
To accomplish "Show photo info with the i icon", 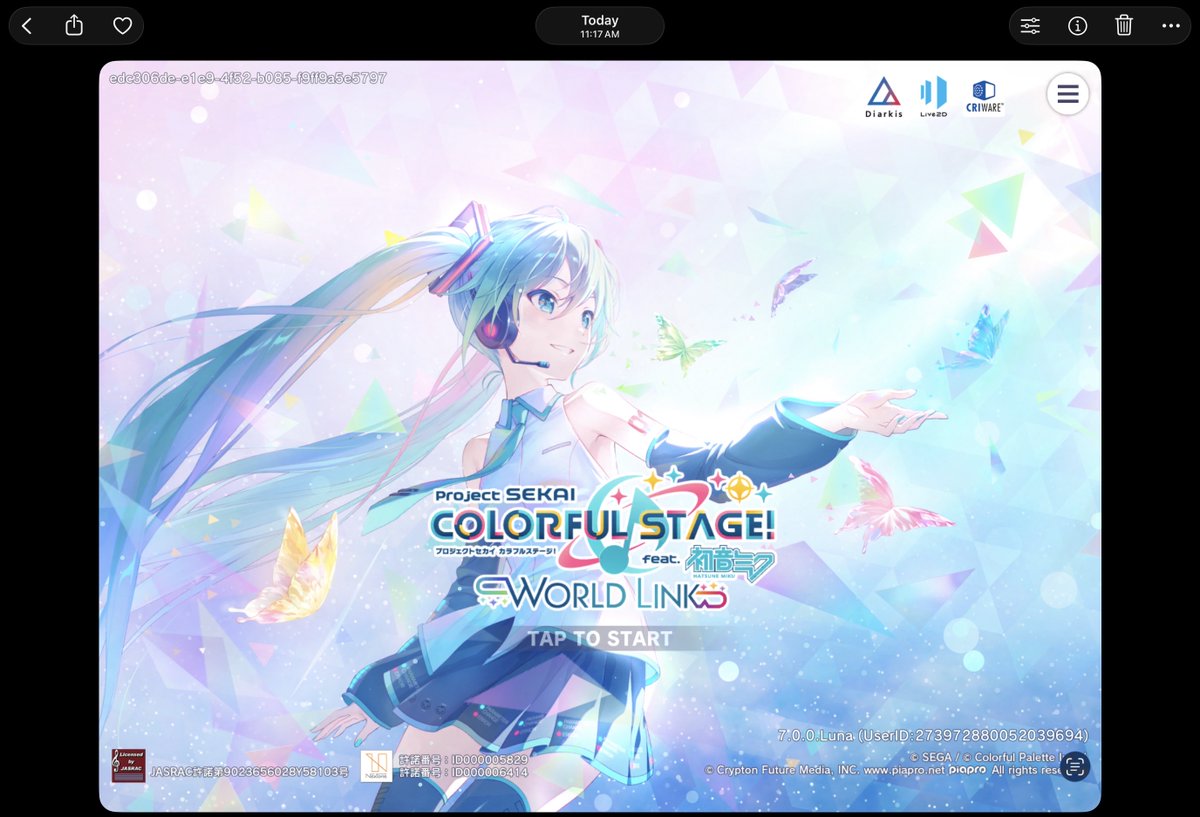I will click(1077, 26).
